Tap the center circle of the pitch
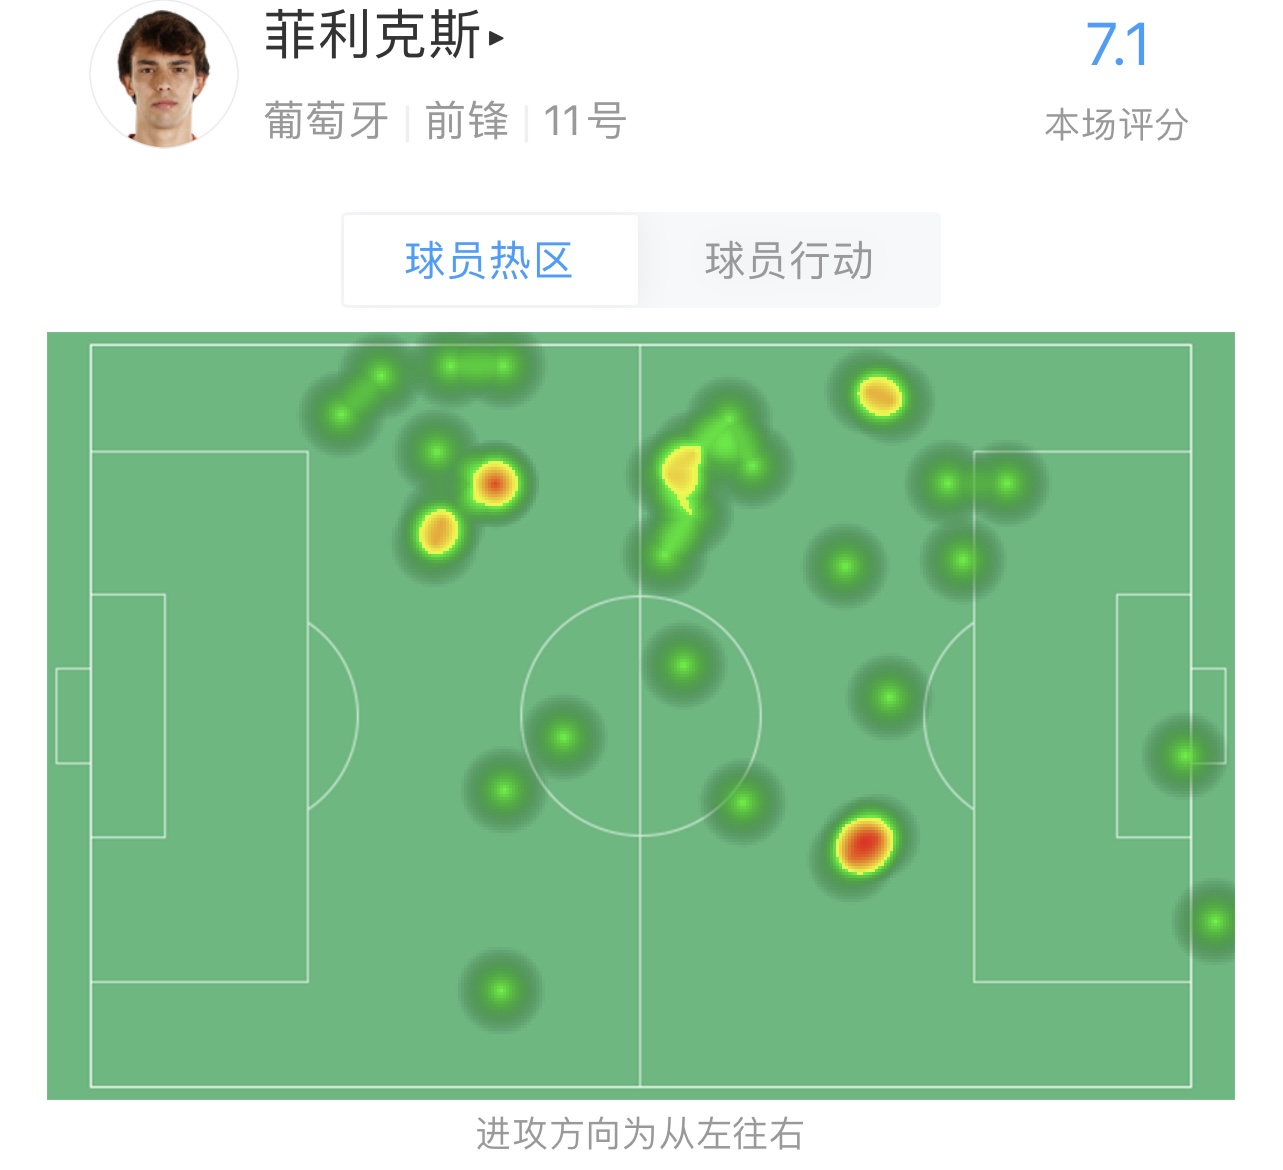Viewport: 1283px width, 1170px height. [641, 716]
